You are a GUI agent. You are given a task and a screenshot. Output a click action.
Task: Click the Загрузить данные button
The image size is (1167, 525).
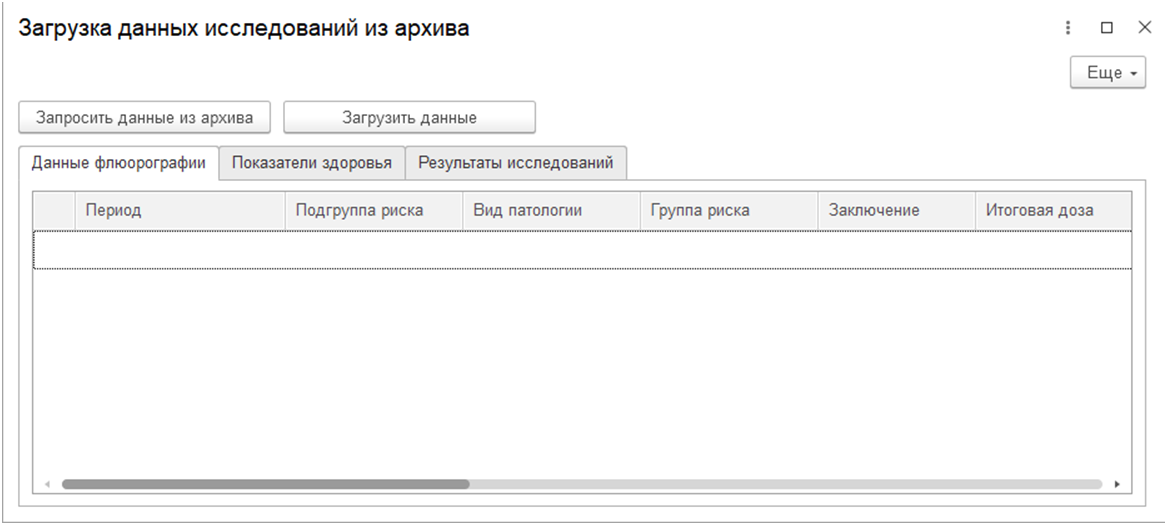pyautogui.click(x=409, y=117)
